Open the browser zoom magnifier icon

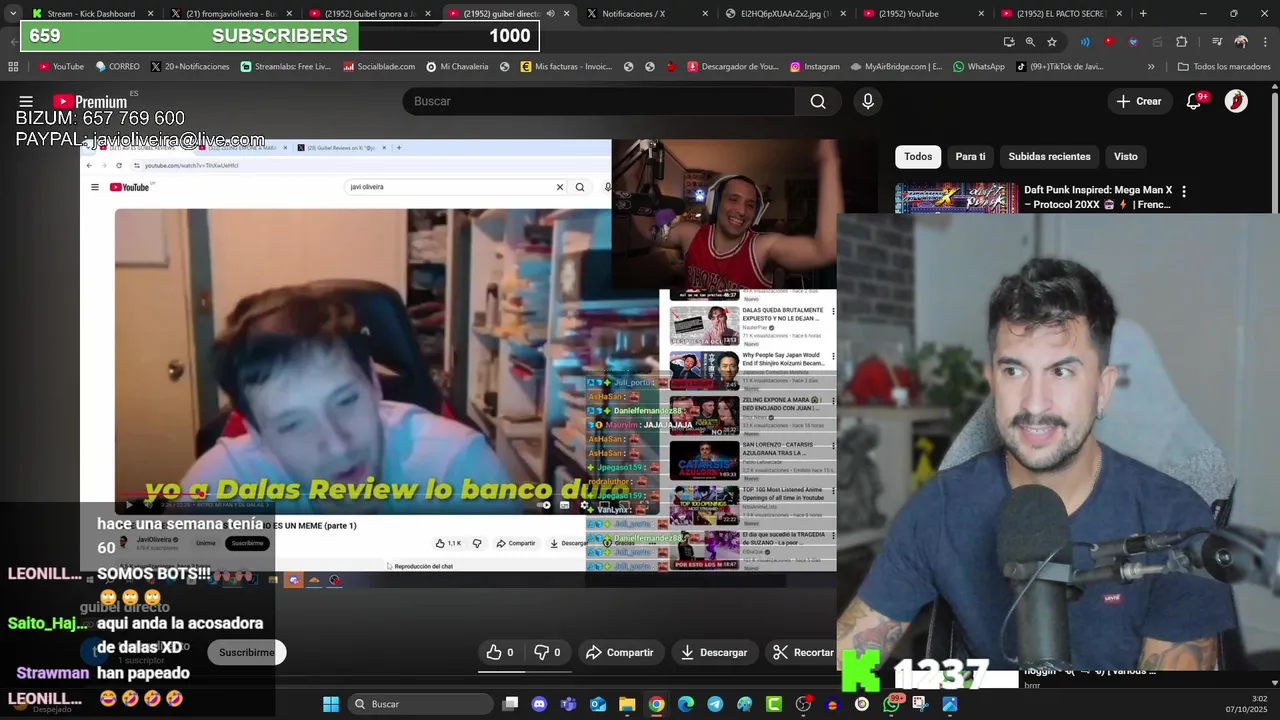pos(1030,42)
